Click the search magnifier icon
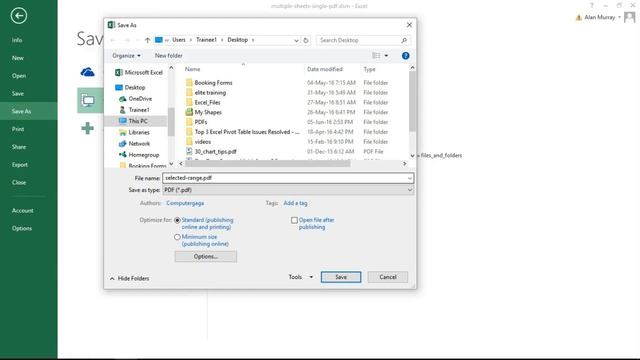 coord(404,40)
